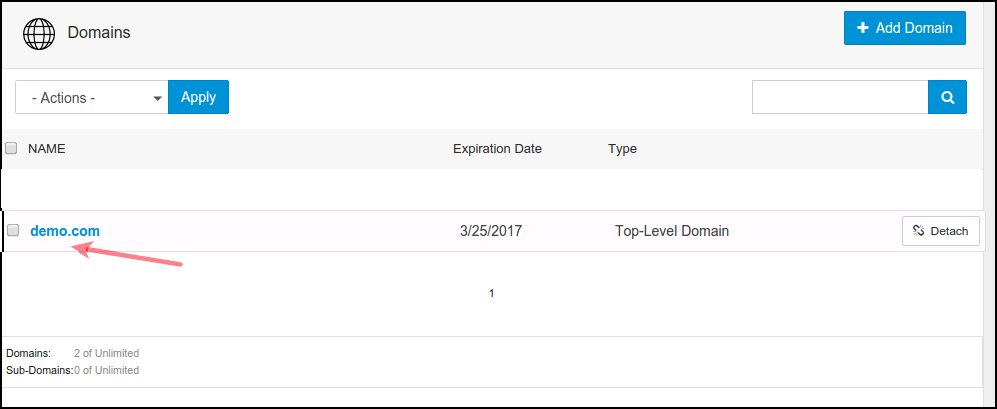The height and width of the screenshot is (409, 997).
Task: Open the demo.com domain link
Action: [65, 231]
